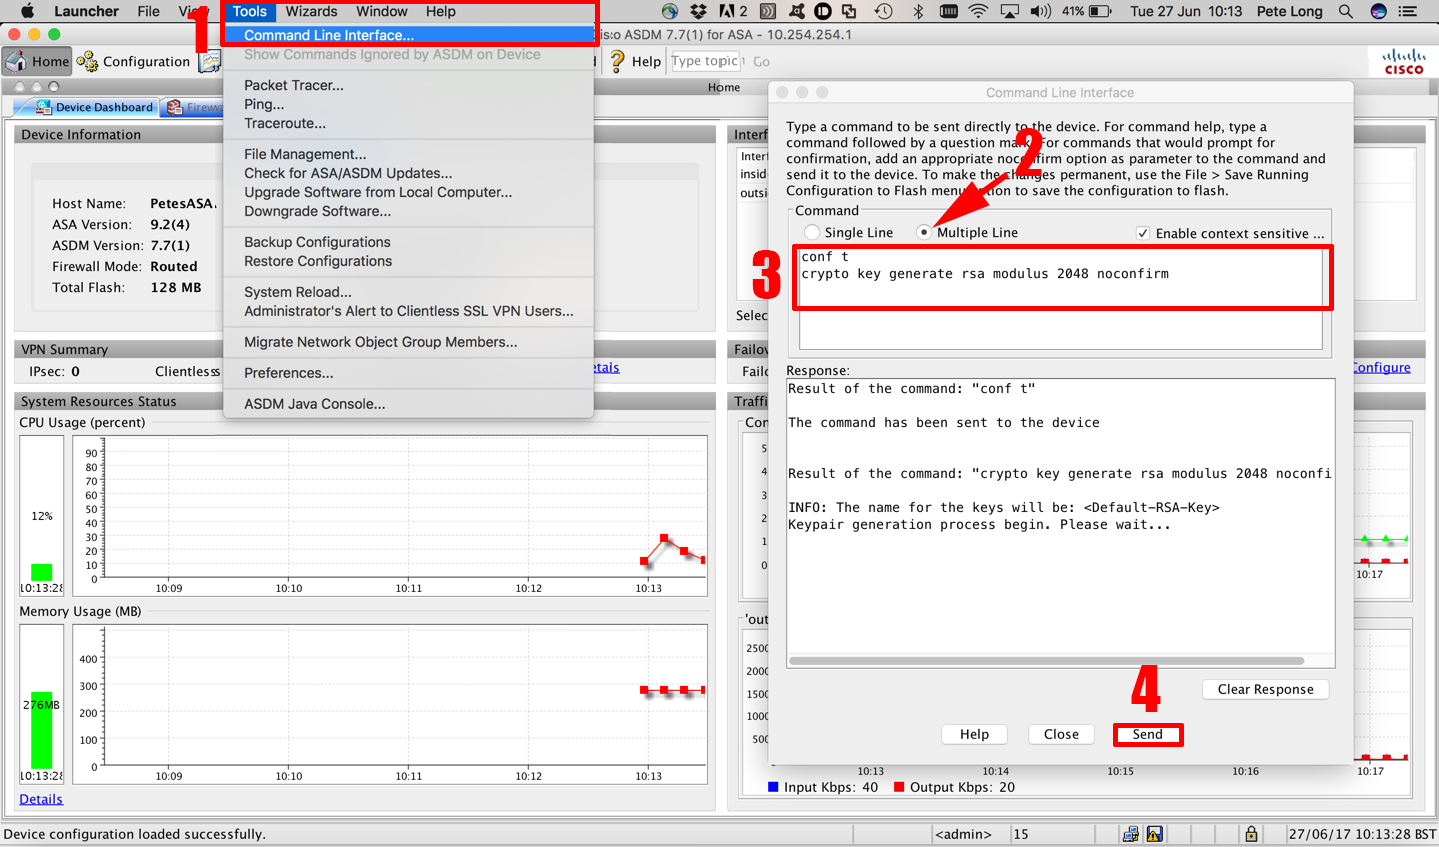Open the Wi-Fi status menu

coord(978,11)
